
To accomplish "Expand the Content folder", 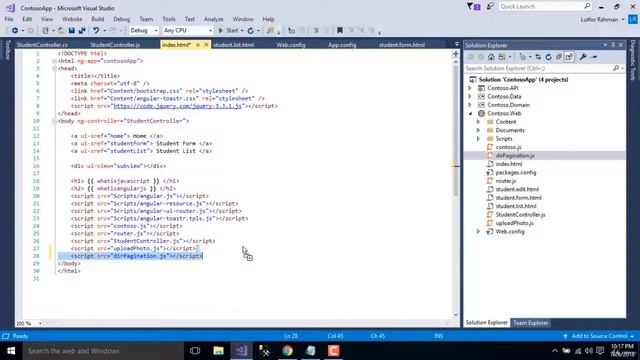I will pos(478,122).
